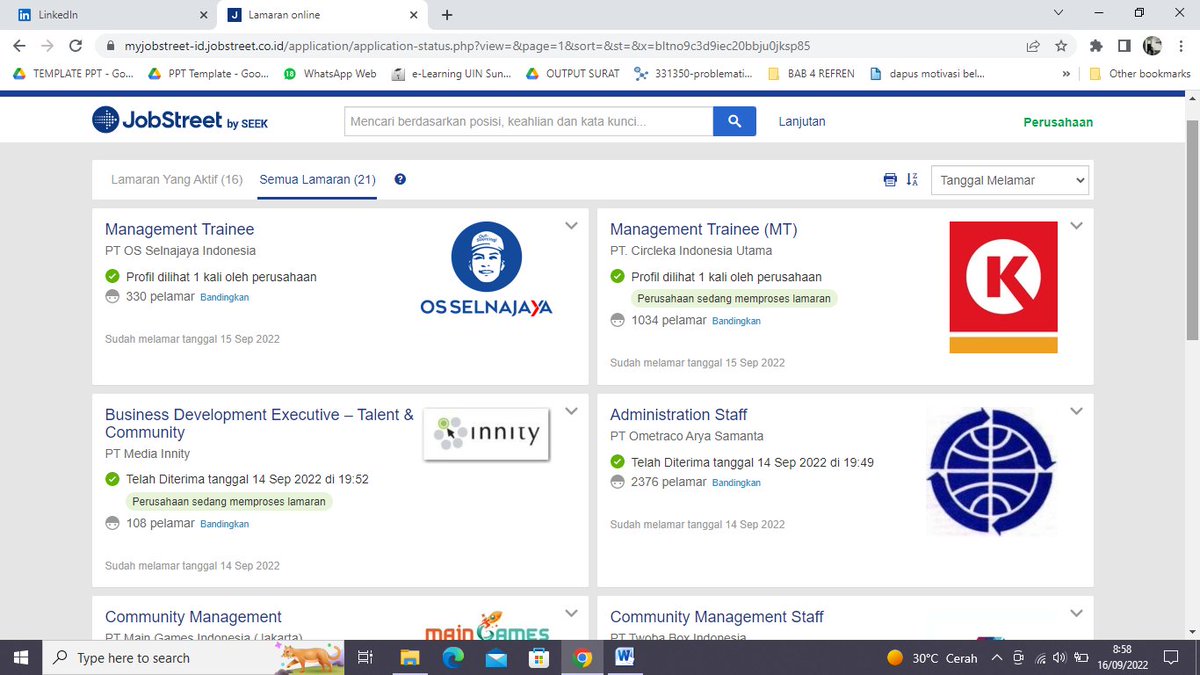Image resolution: width=1200 pixels, height=675 pixels.
Task: Open Task View on the taskbar
Action: coord(365,657)
